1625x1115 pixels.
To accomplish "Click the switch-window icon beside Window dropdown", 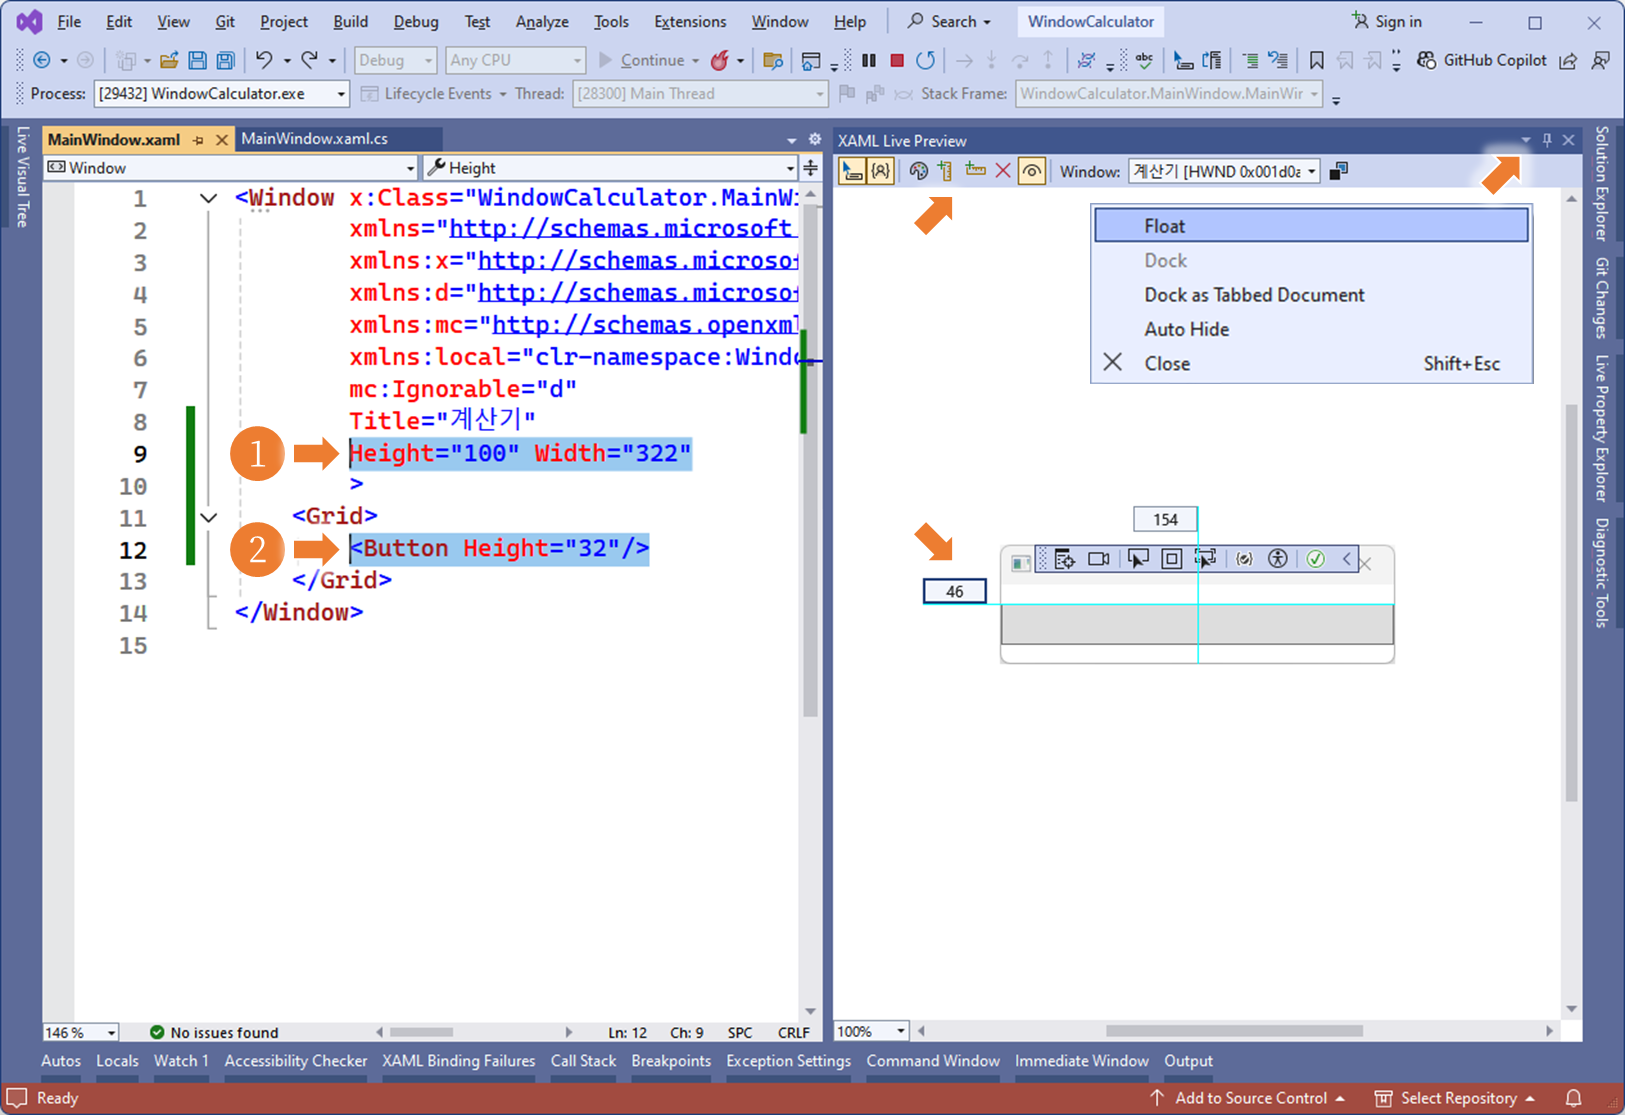I will coord(1339,171).
